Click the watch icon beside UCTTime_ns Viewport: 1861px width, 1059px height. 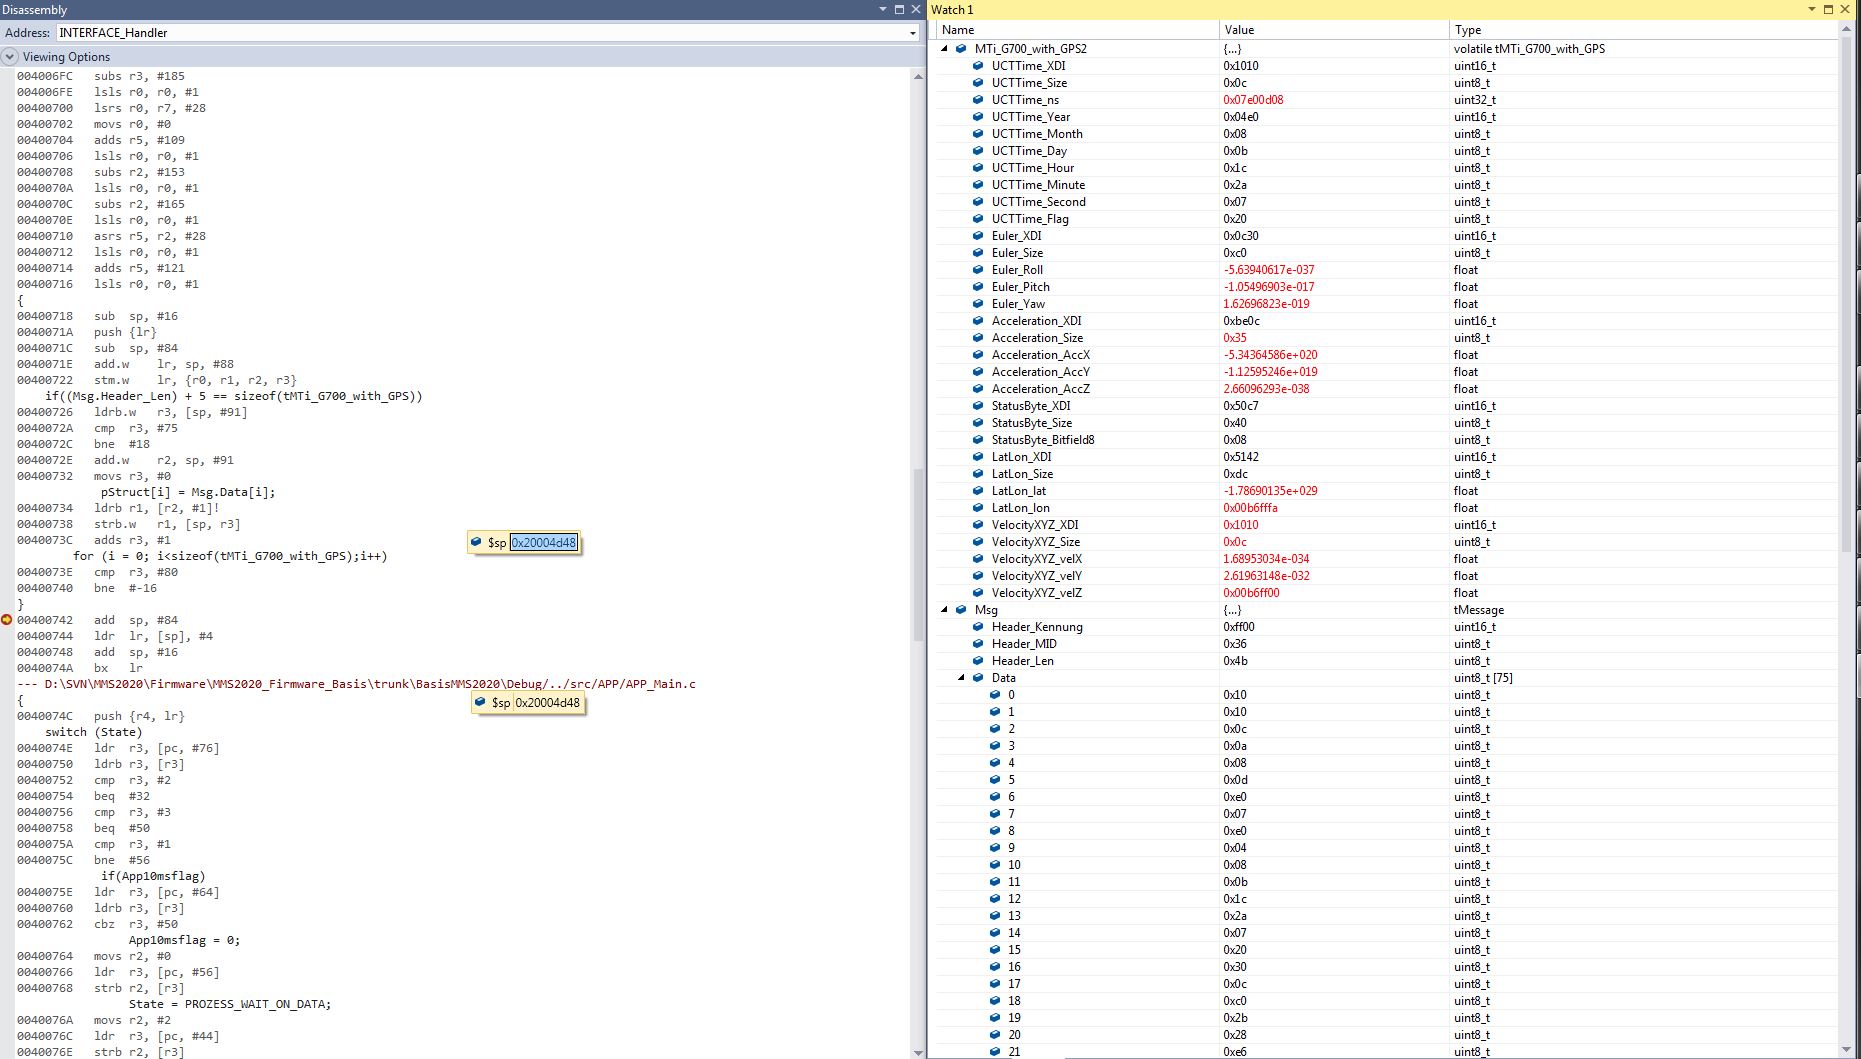[x=978, y=100]
